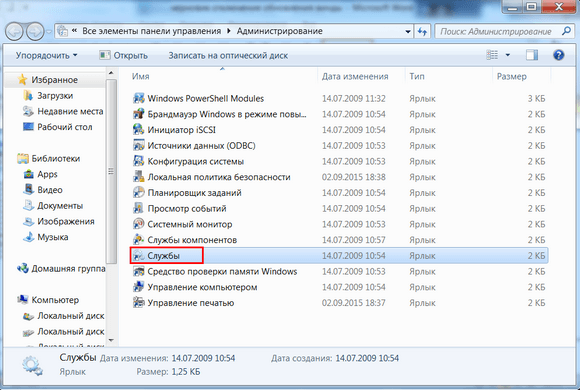580x390 pixels.
Task: Toggle the preview pane button
Action: [x=532, y=56]
